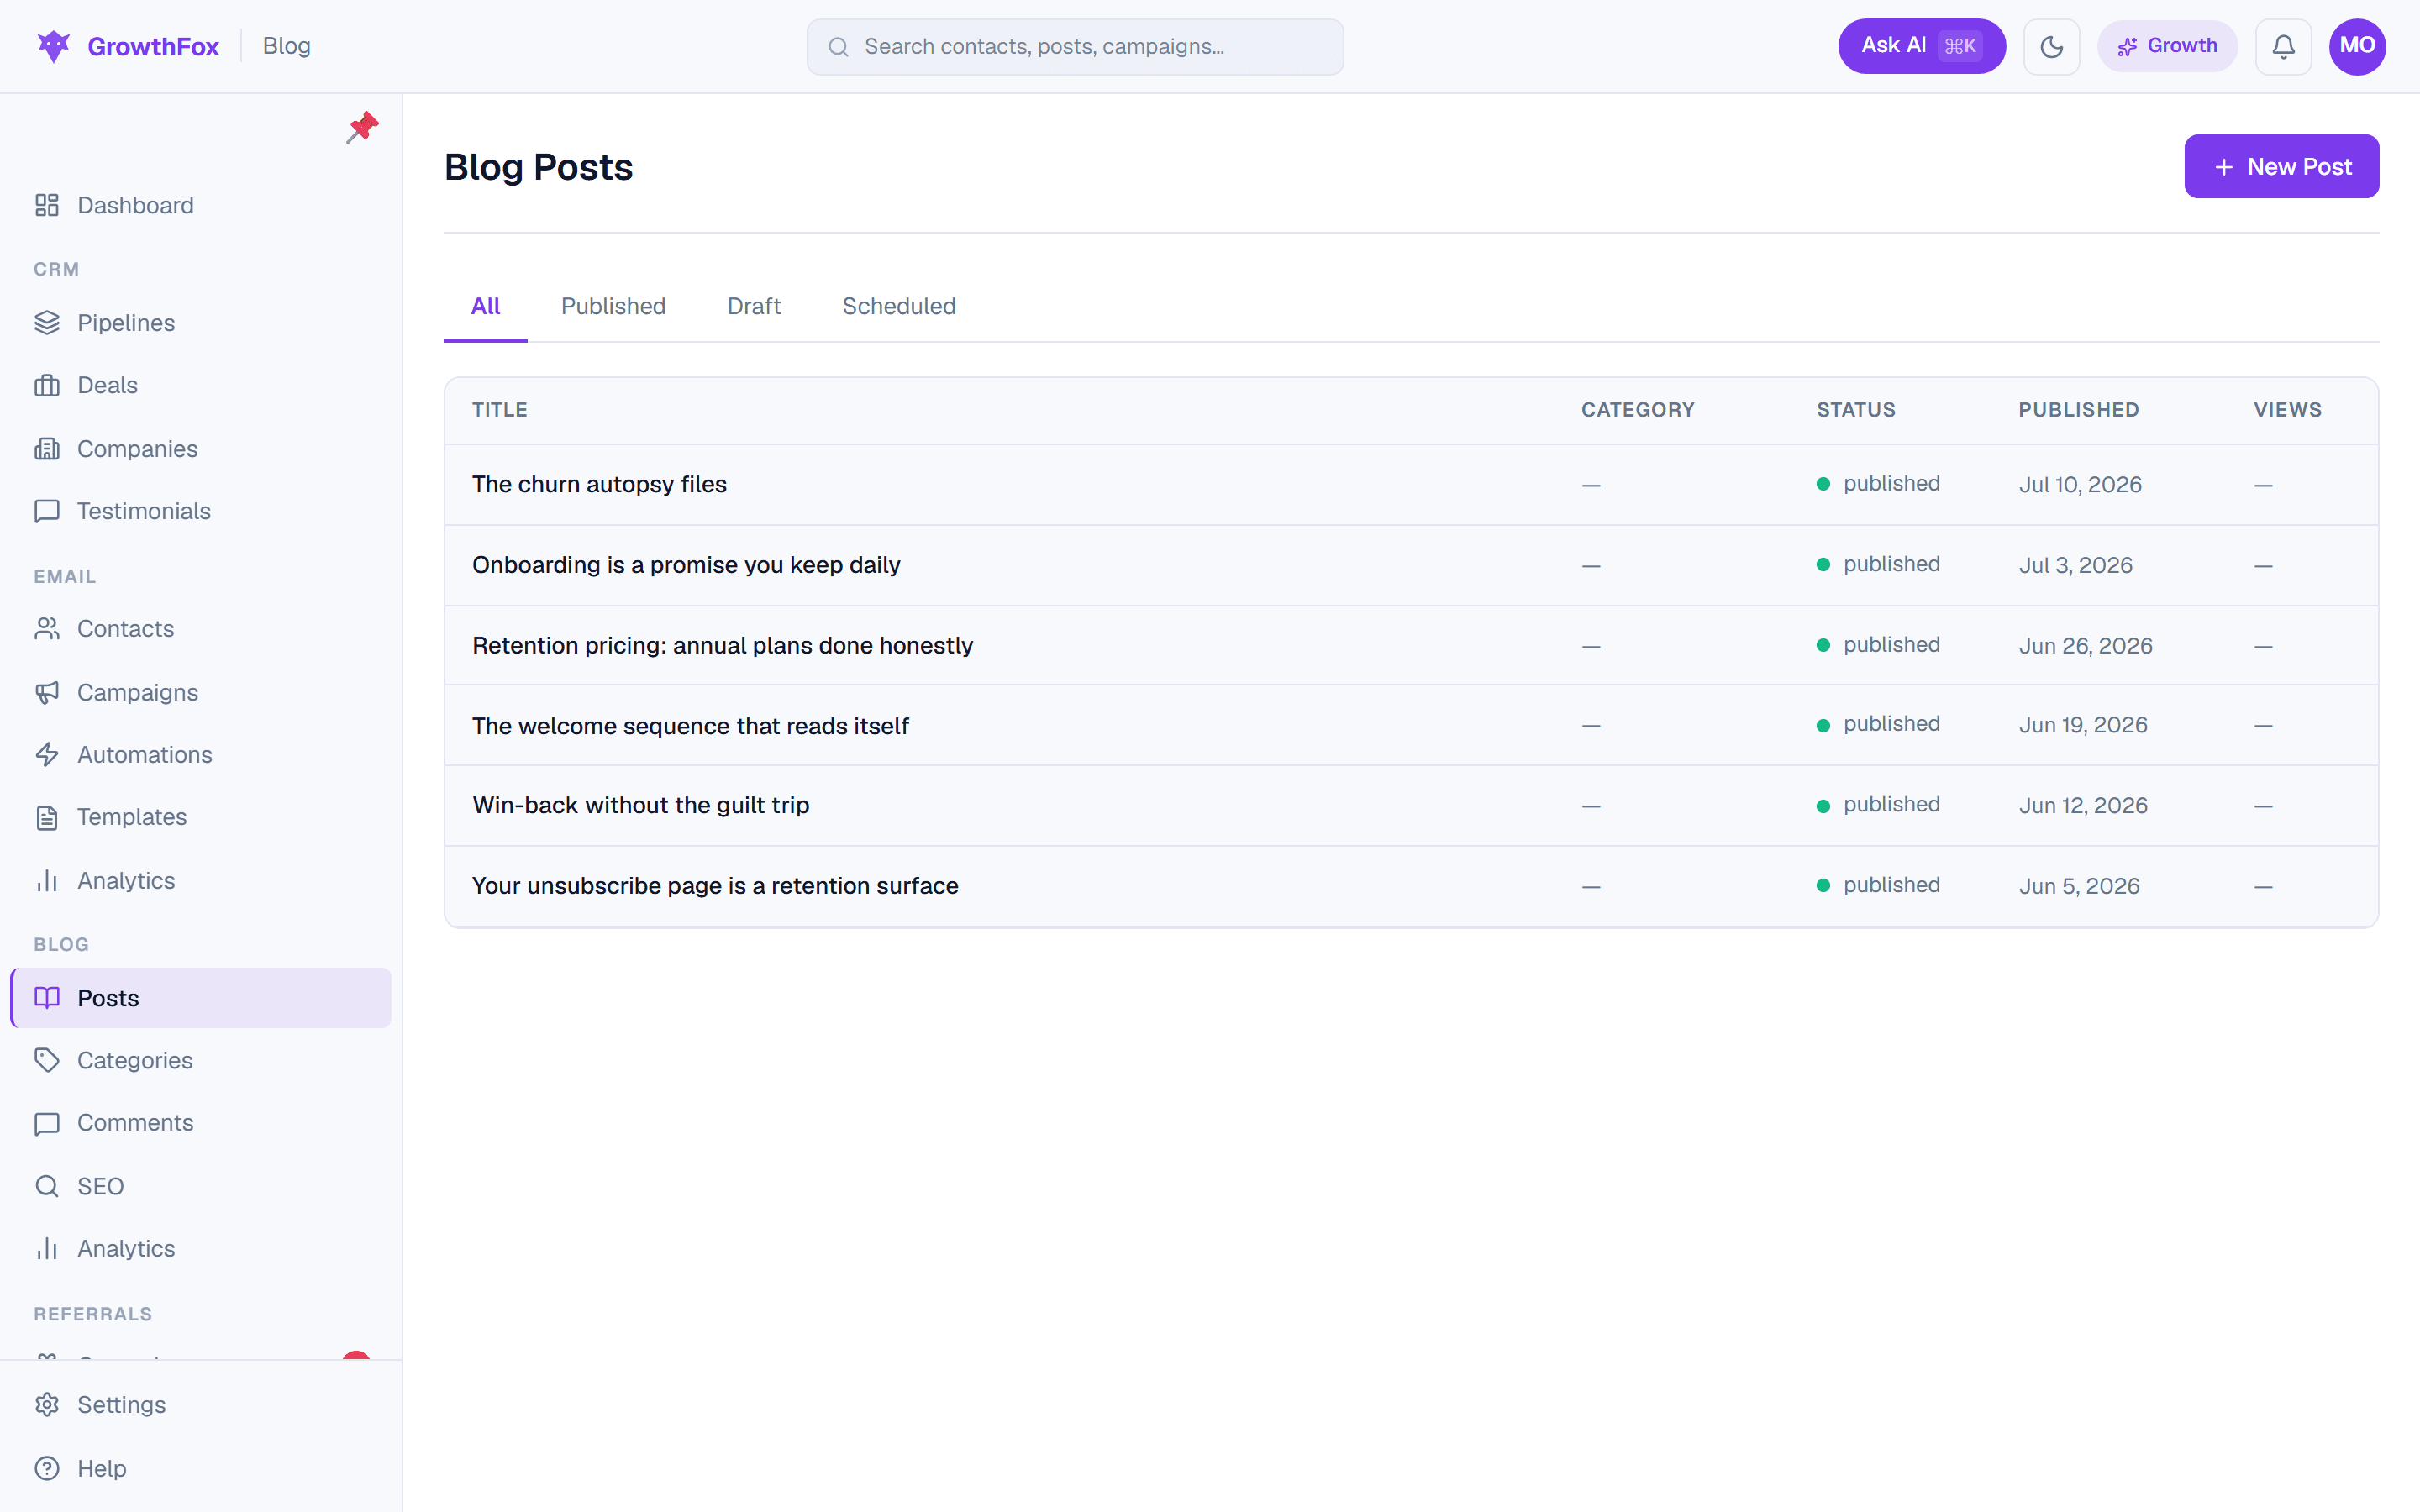Open Contacts in the sidebar

201,629
